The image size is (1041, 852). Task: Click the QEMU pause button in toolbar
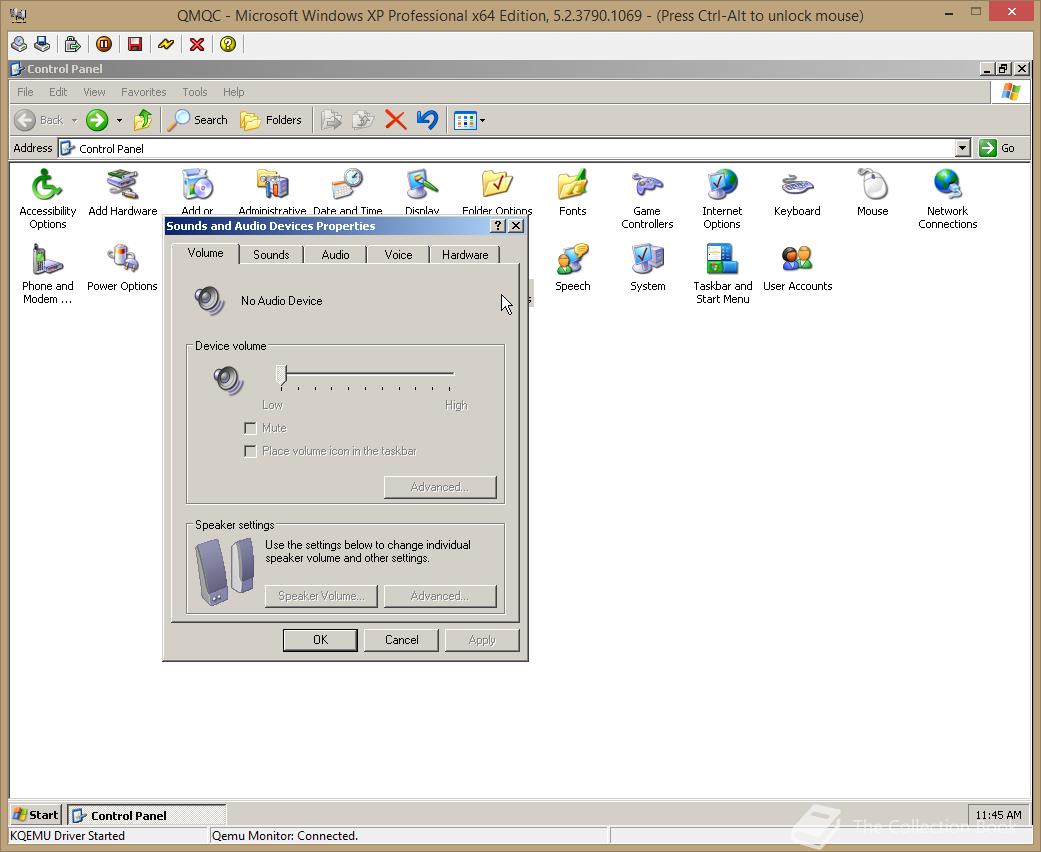pos(104,44)
